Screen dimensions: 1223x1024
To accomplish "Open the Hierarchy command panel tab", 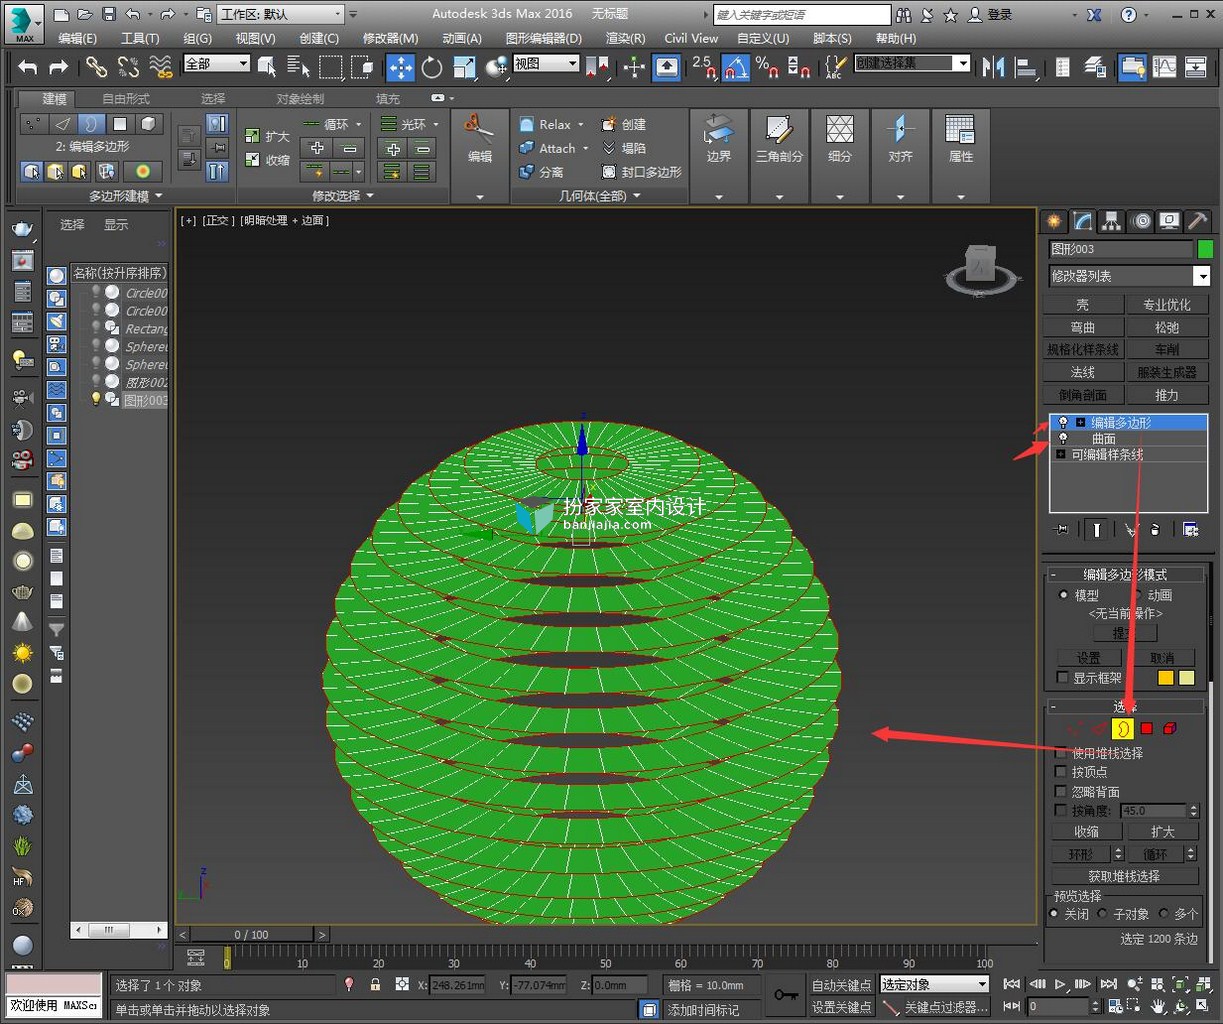I will (x=1111, y=221).
